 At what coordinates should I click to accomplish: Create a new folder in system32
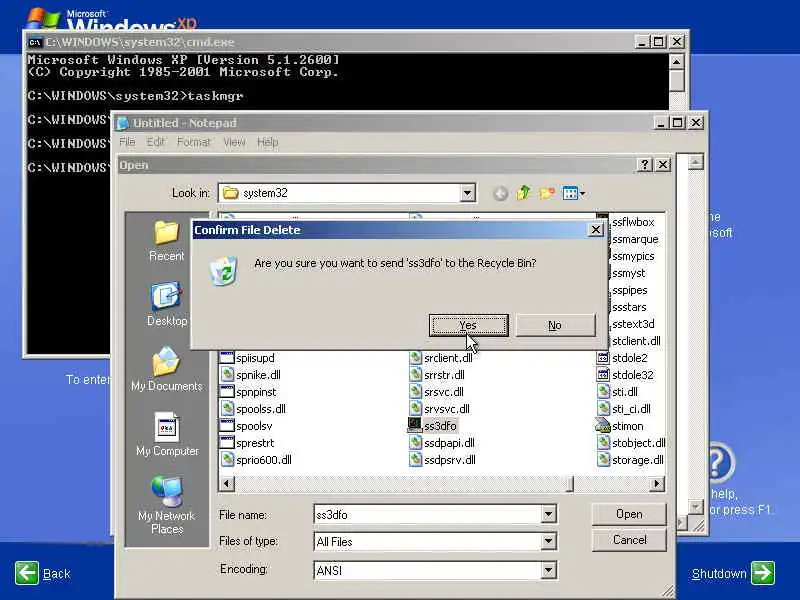point(547,193)
